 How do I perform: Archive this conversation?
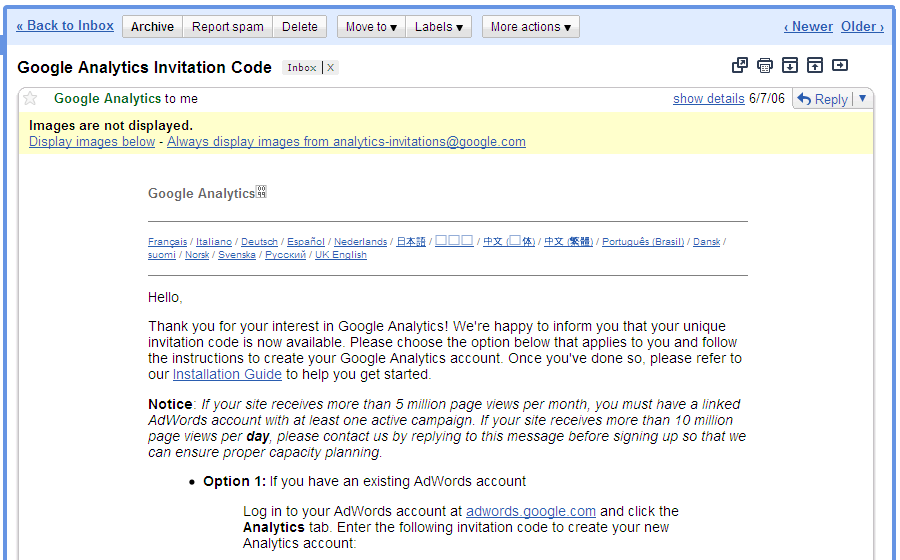coord(152,27)
